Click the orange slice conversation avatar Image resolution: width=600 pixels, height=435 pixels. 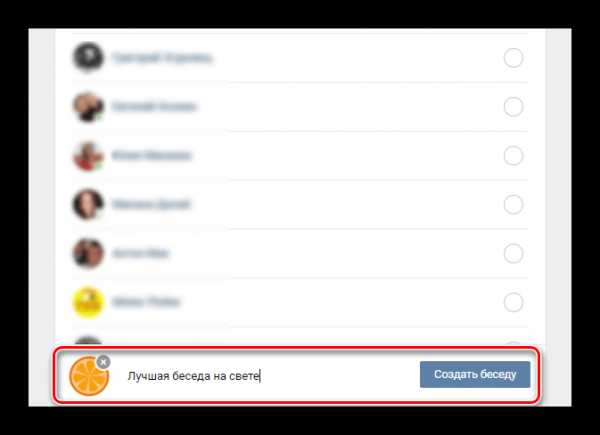click(x=89, y=376)
